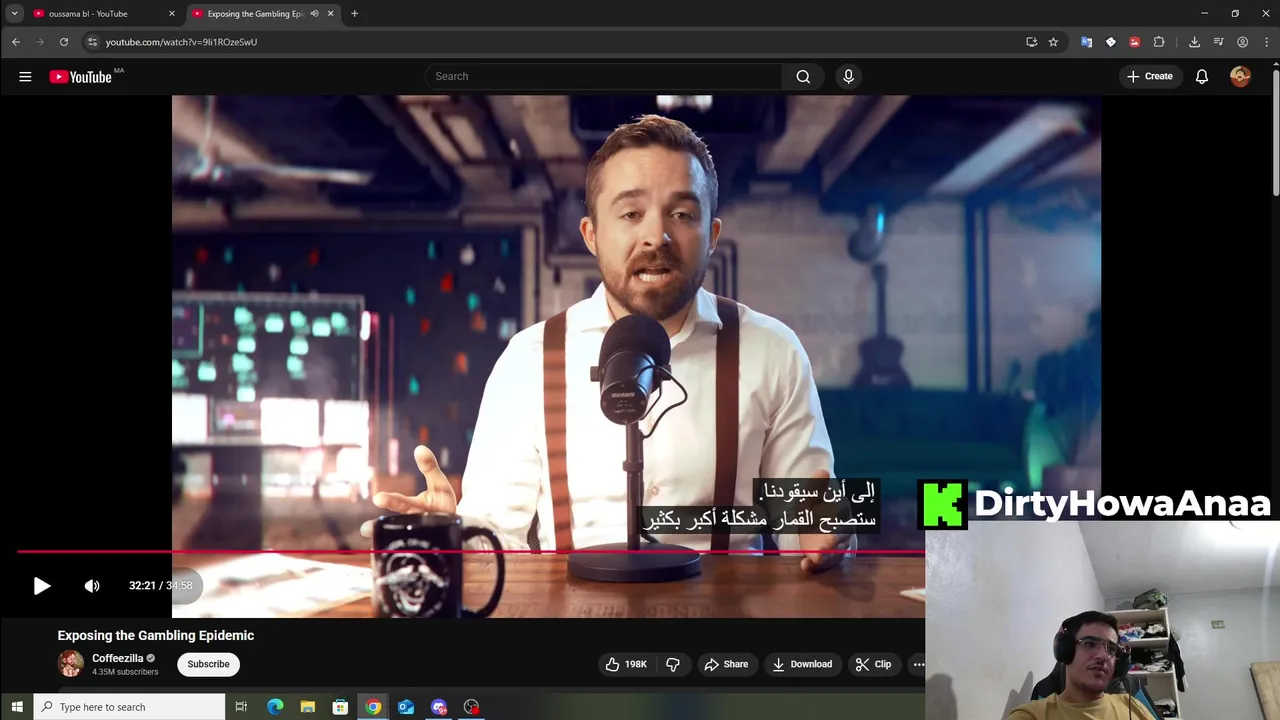Start voice search with the microphone
Screen dimensions: 1280x720
click(848, 76)
